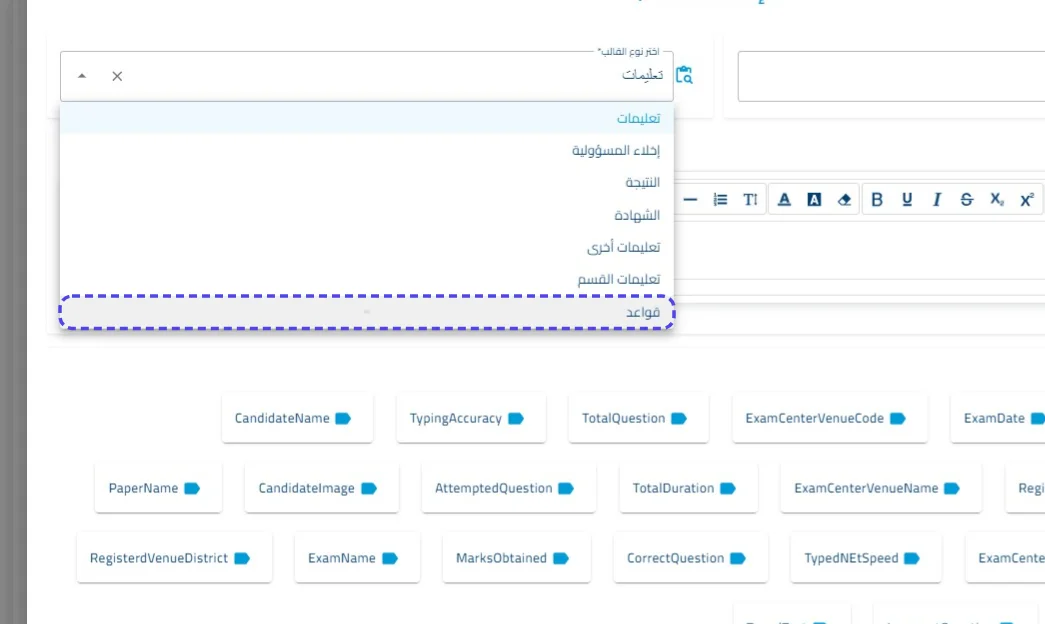Click the empty text field at top right

(892, 76)
